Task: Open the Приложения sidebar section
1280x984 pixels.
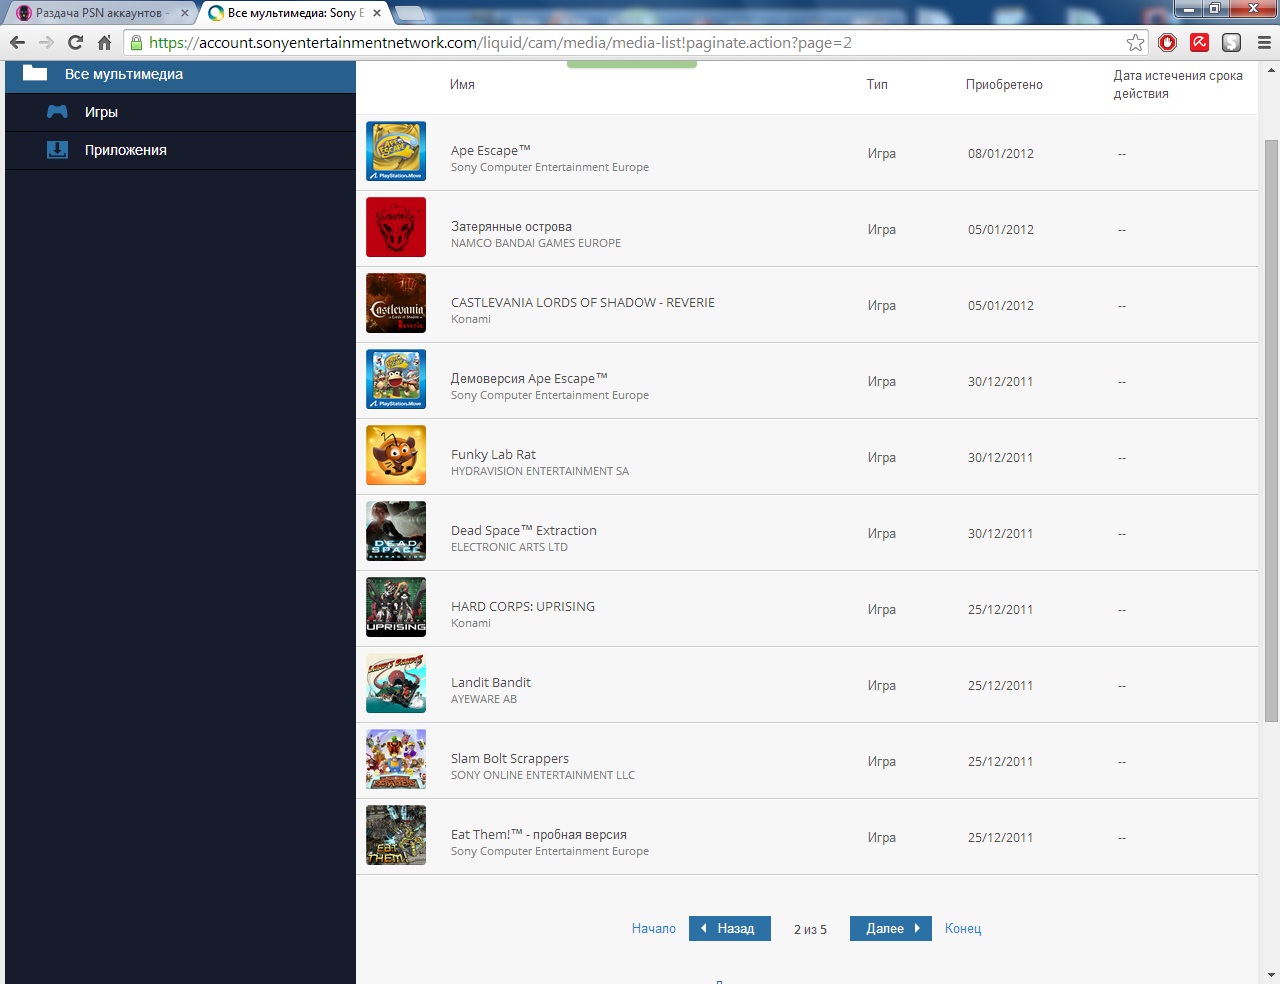Action: pos(180,150)
